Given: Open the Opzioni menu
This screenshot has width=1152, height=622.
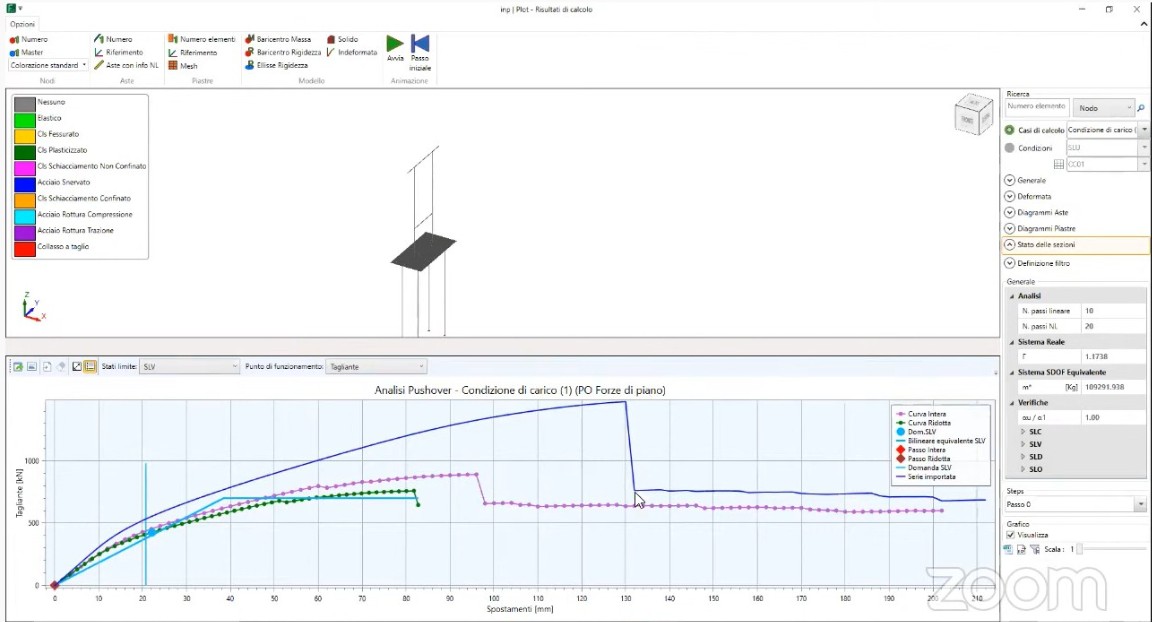Looking at the screenshot, I should pos(23,23).
